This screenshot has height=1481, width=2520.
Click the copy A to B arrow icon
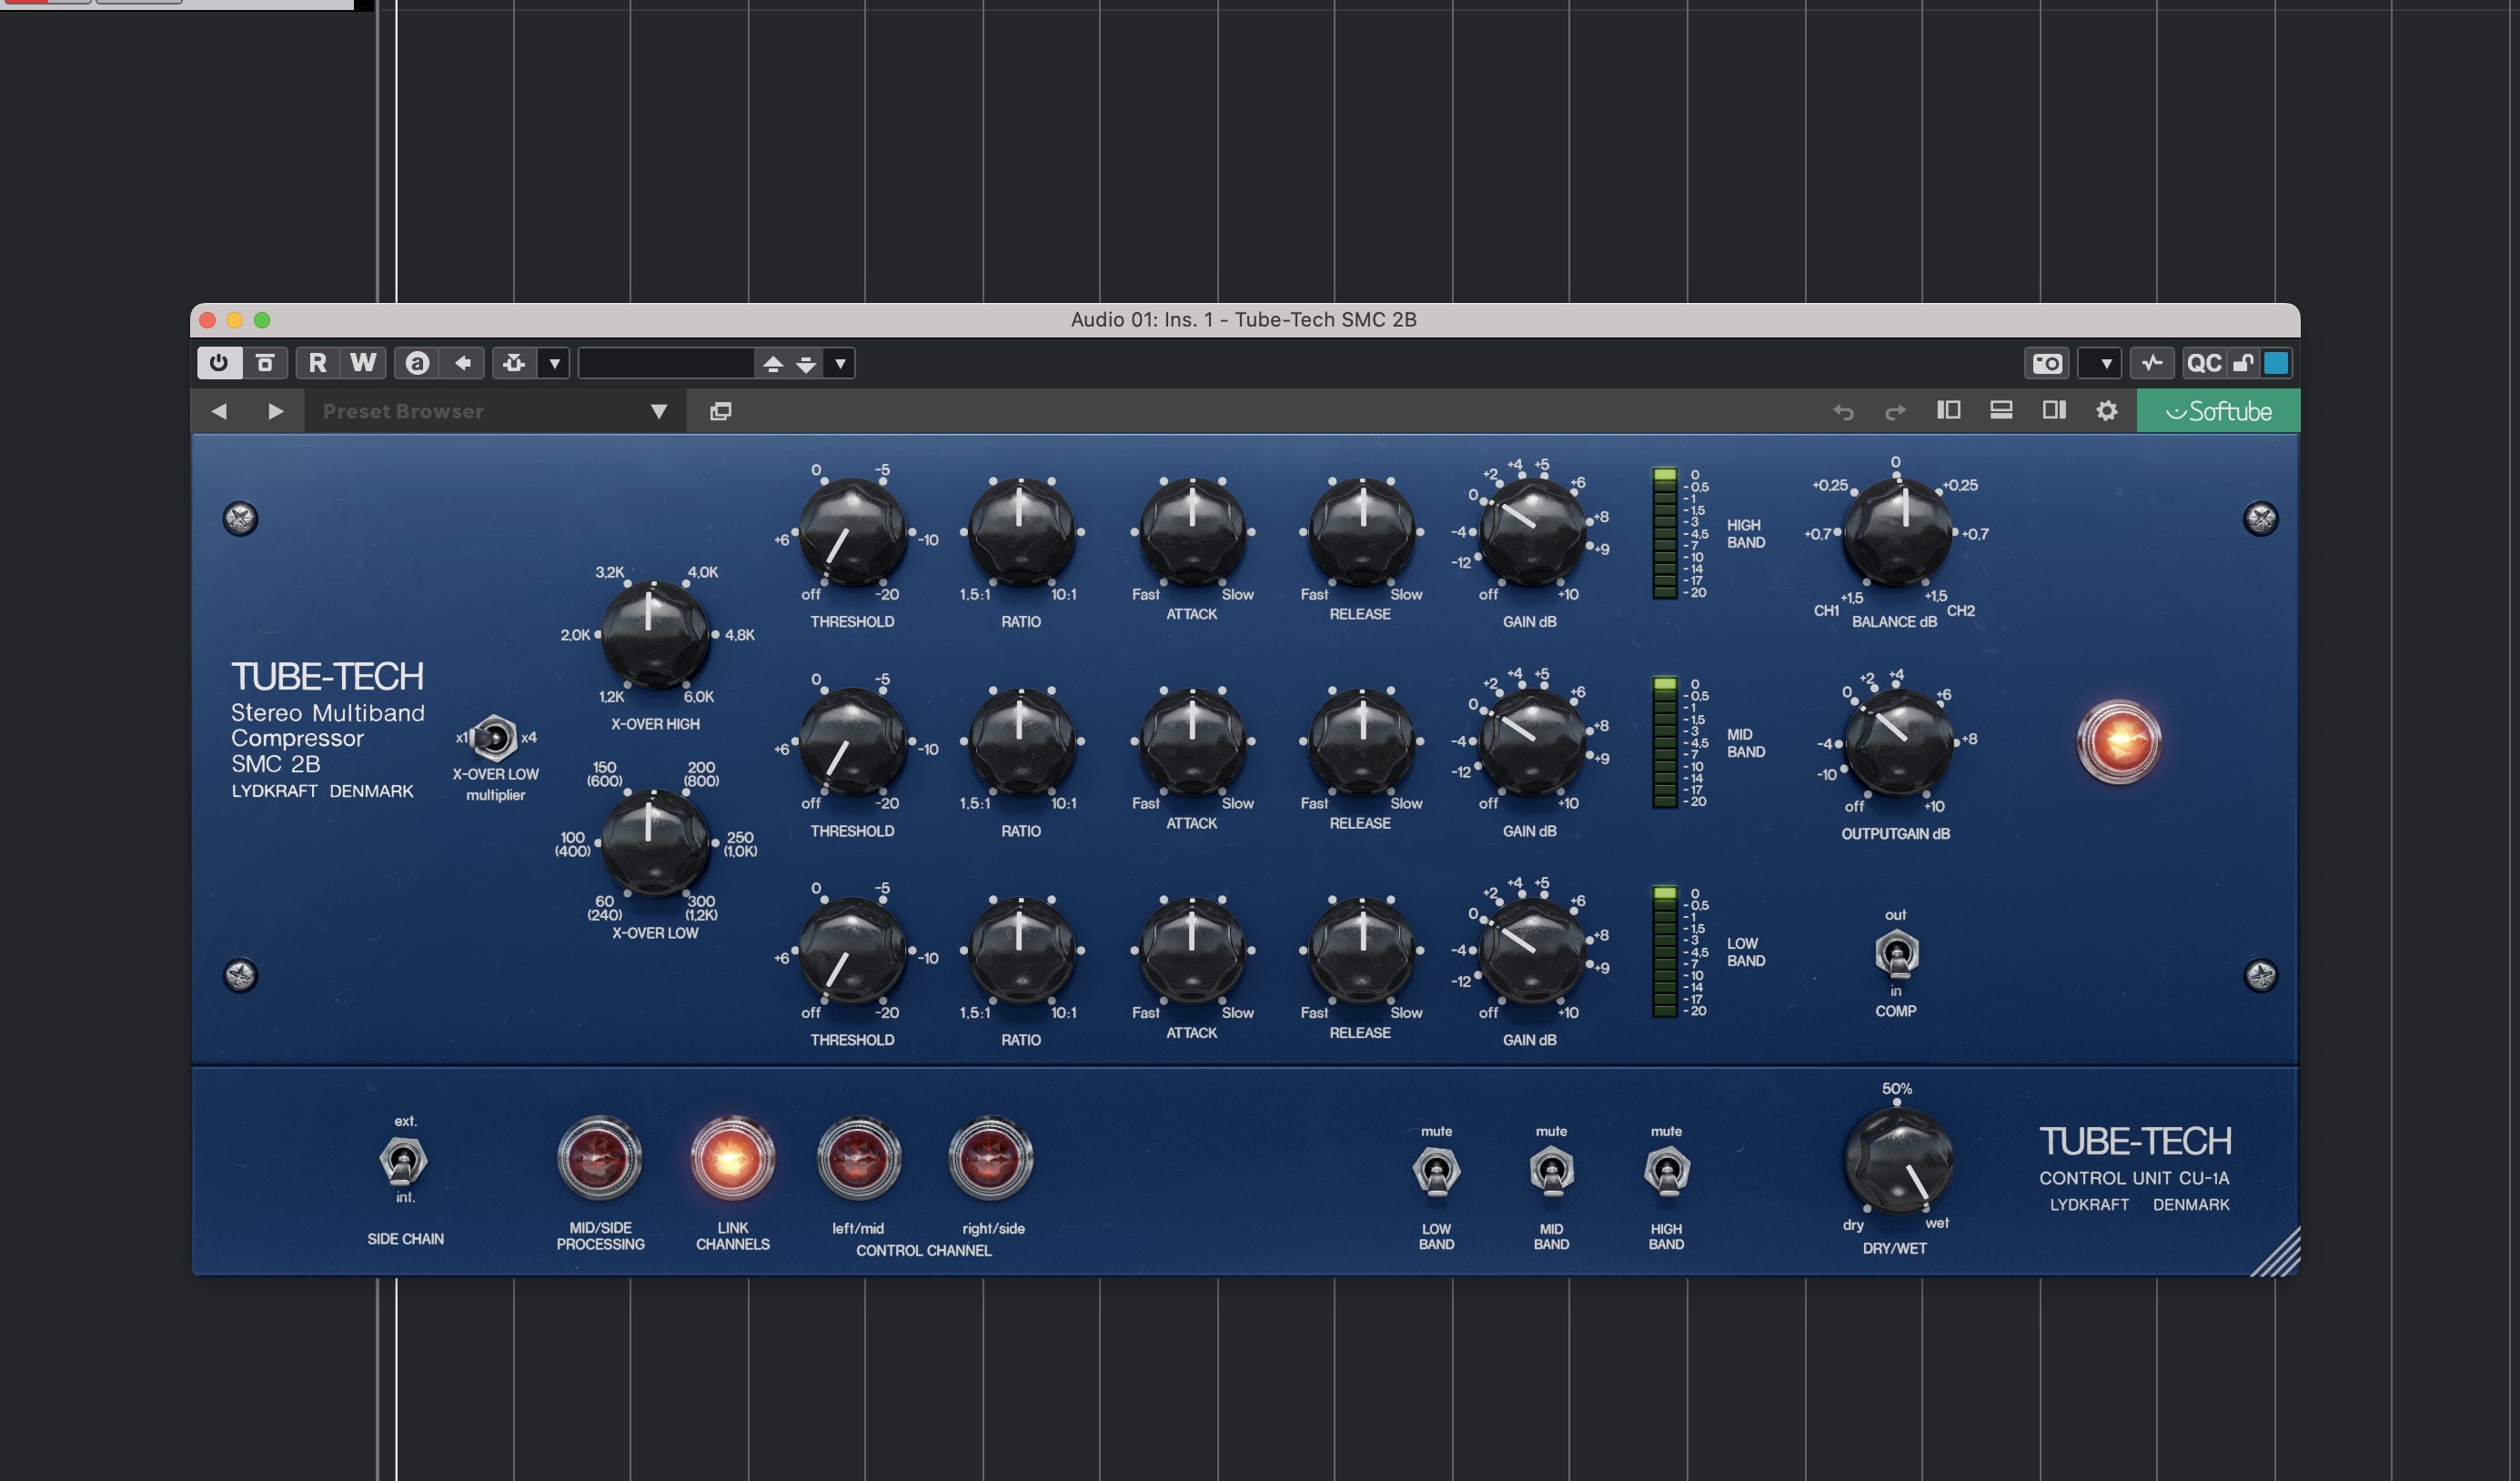pyautogui.click(x=463, y=363)
